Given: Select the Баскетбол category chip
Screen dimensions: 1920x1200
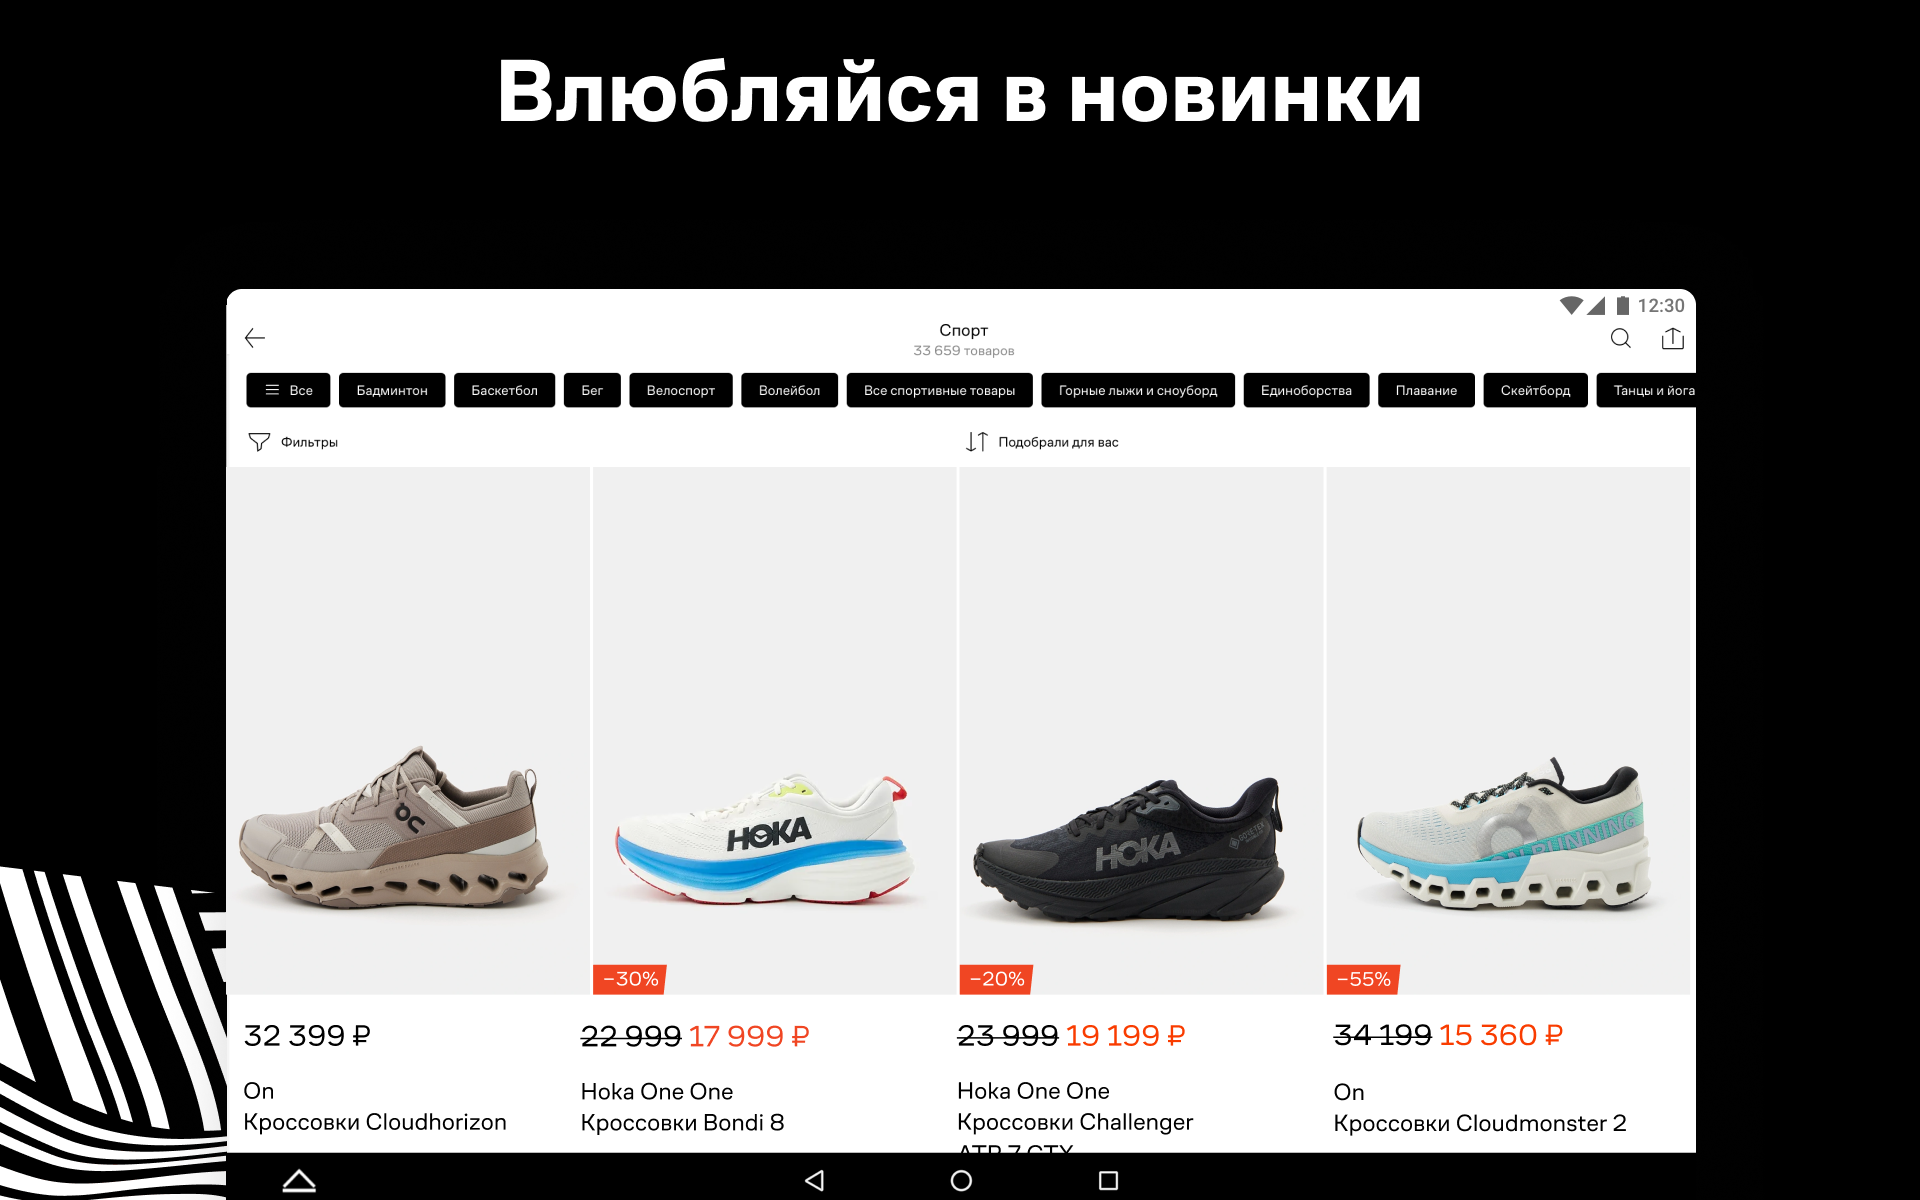Looking at the screenshot, I should point(504,390).
